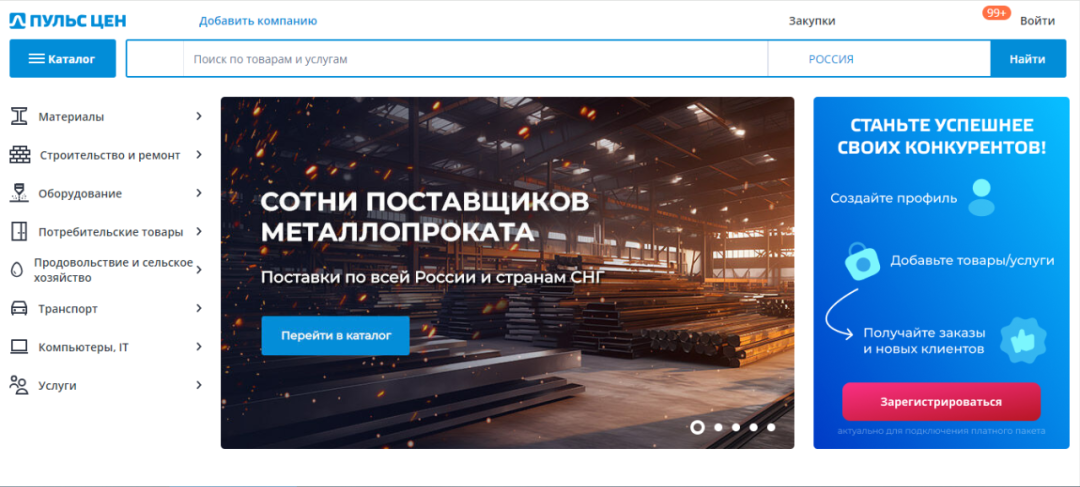Click the Получайте заказы и новых клиентов text
The height and width of the screenshot is (487, 1080).
(924, 341)
